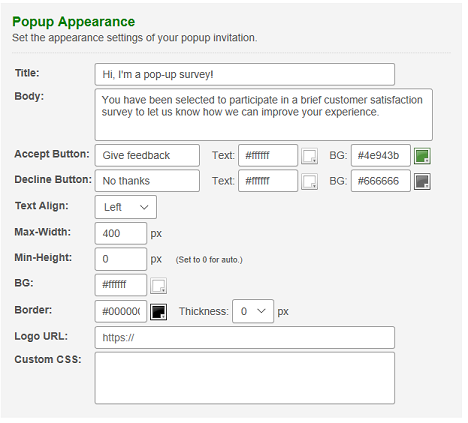
Task: Click the Min-Height value field
Action: pos(121,259)
